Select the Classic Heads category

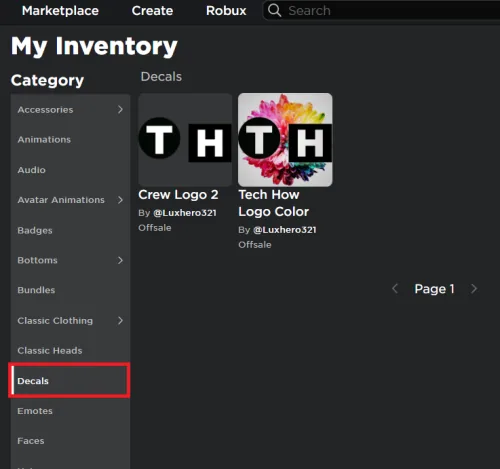pyautogui.click(x=70, y=350)
